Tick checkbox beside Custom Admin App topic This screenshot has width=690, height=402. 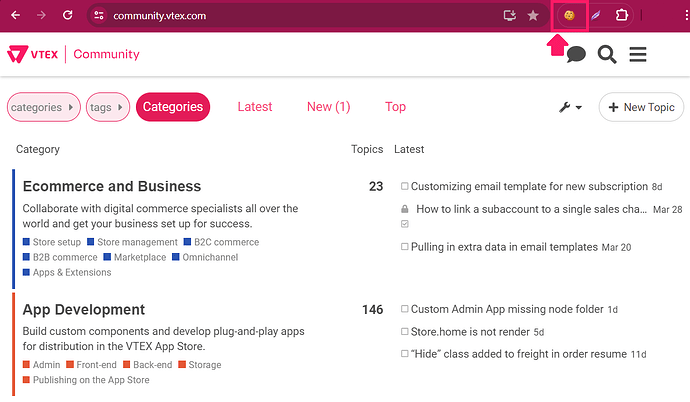point(405,310)
